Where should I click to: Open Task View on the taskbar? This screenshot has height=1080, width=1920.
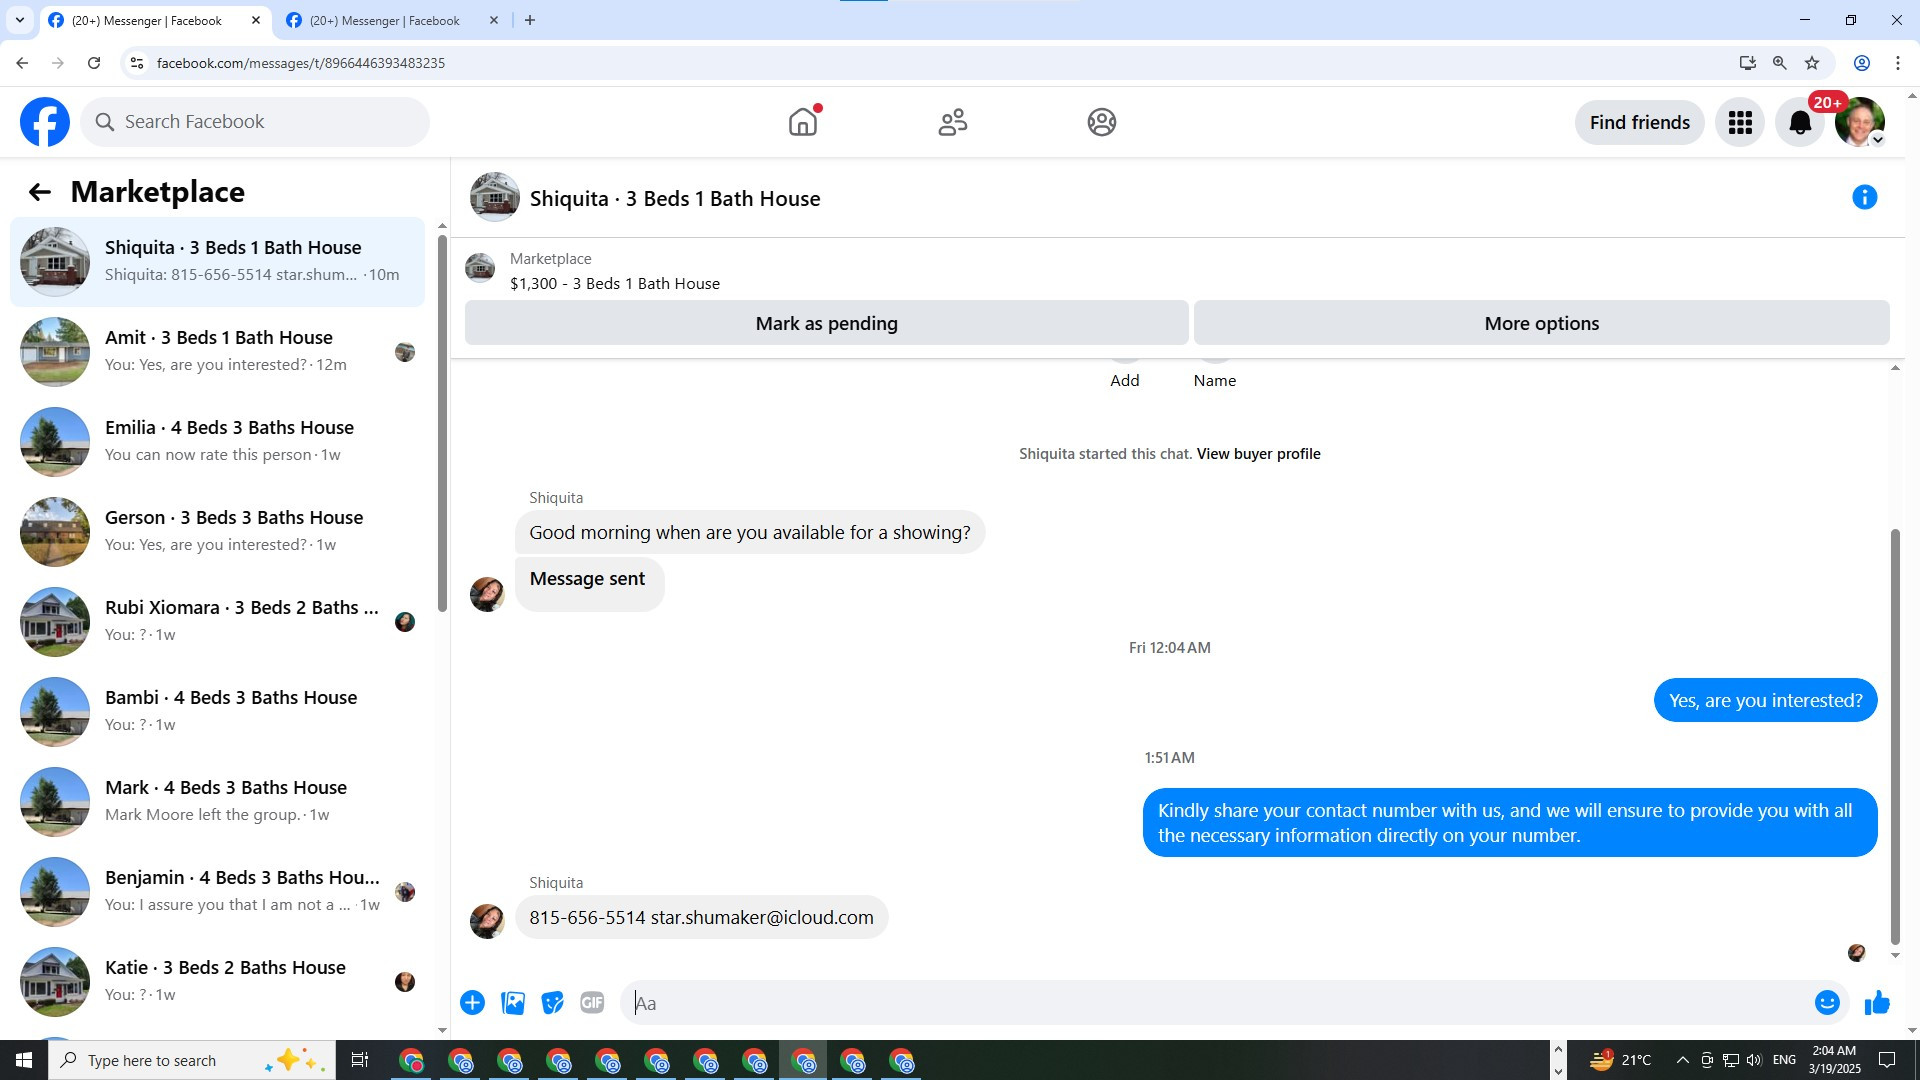(360, 1060)
